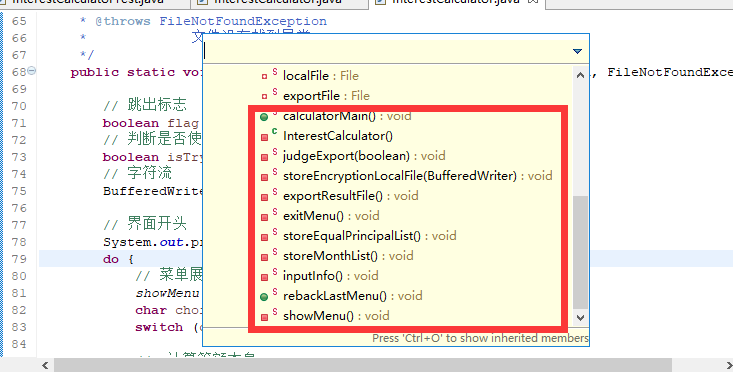Jump to inputInfo() method
733x372 pixels.
(331, 276)
